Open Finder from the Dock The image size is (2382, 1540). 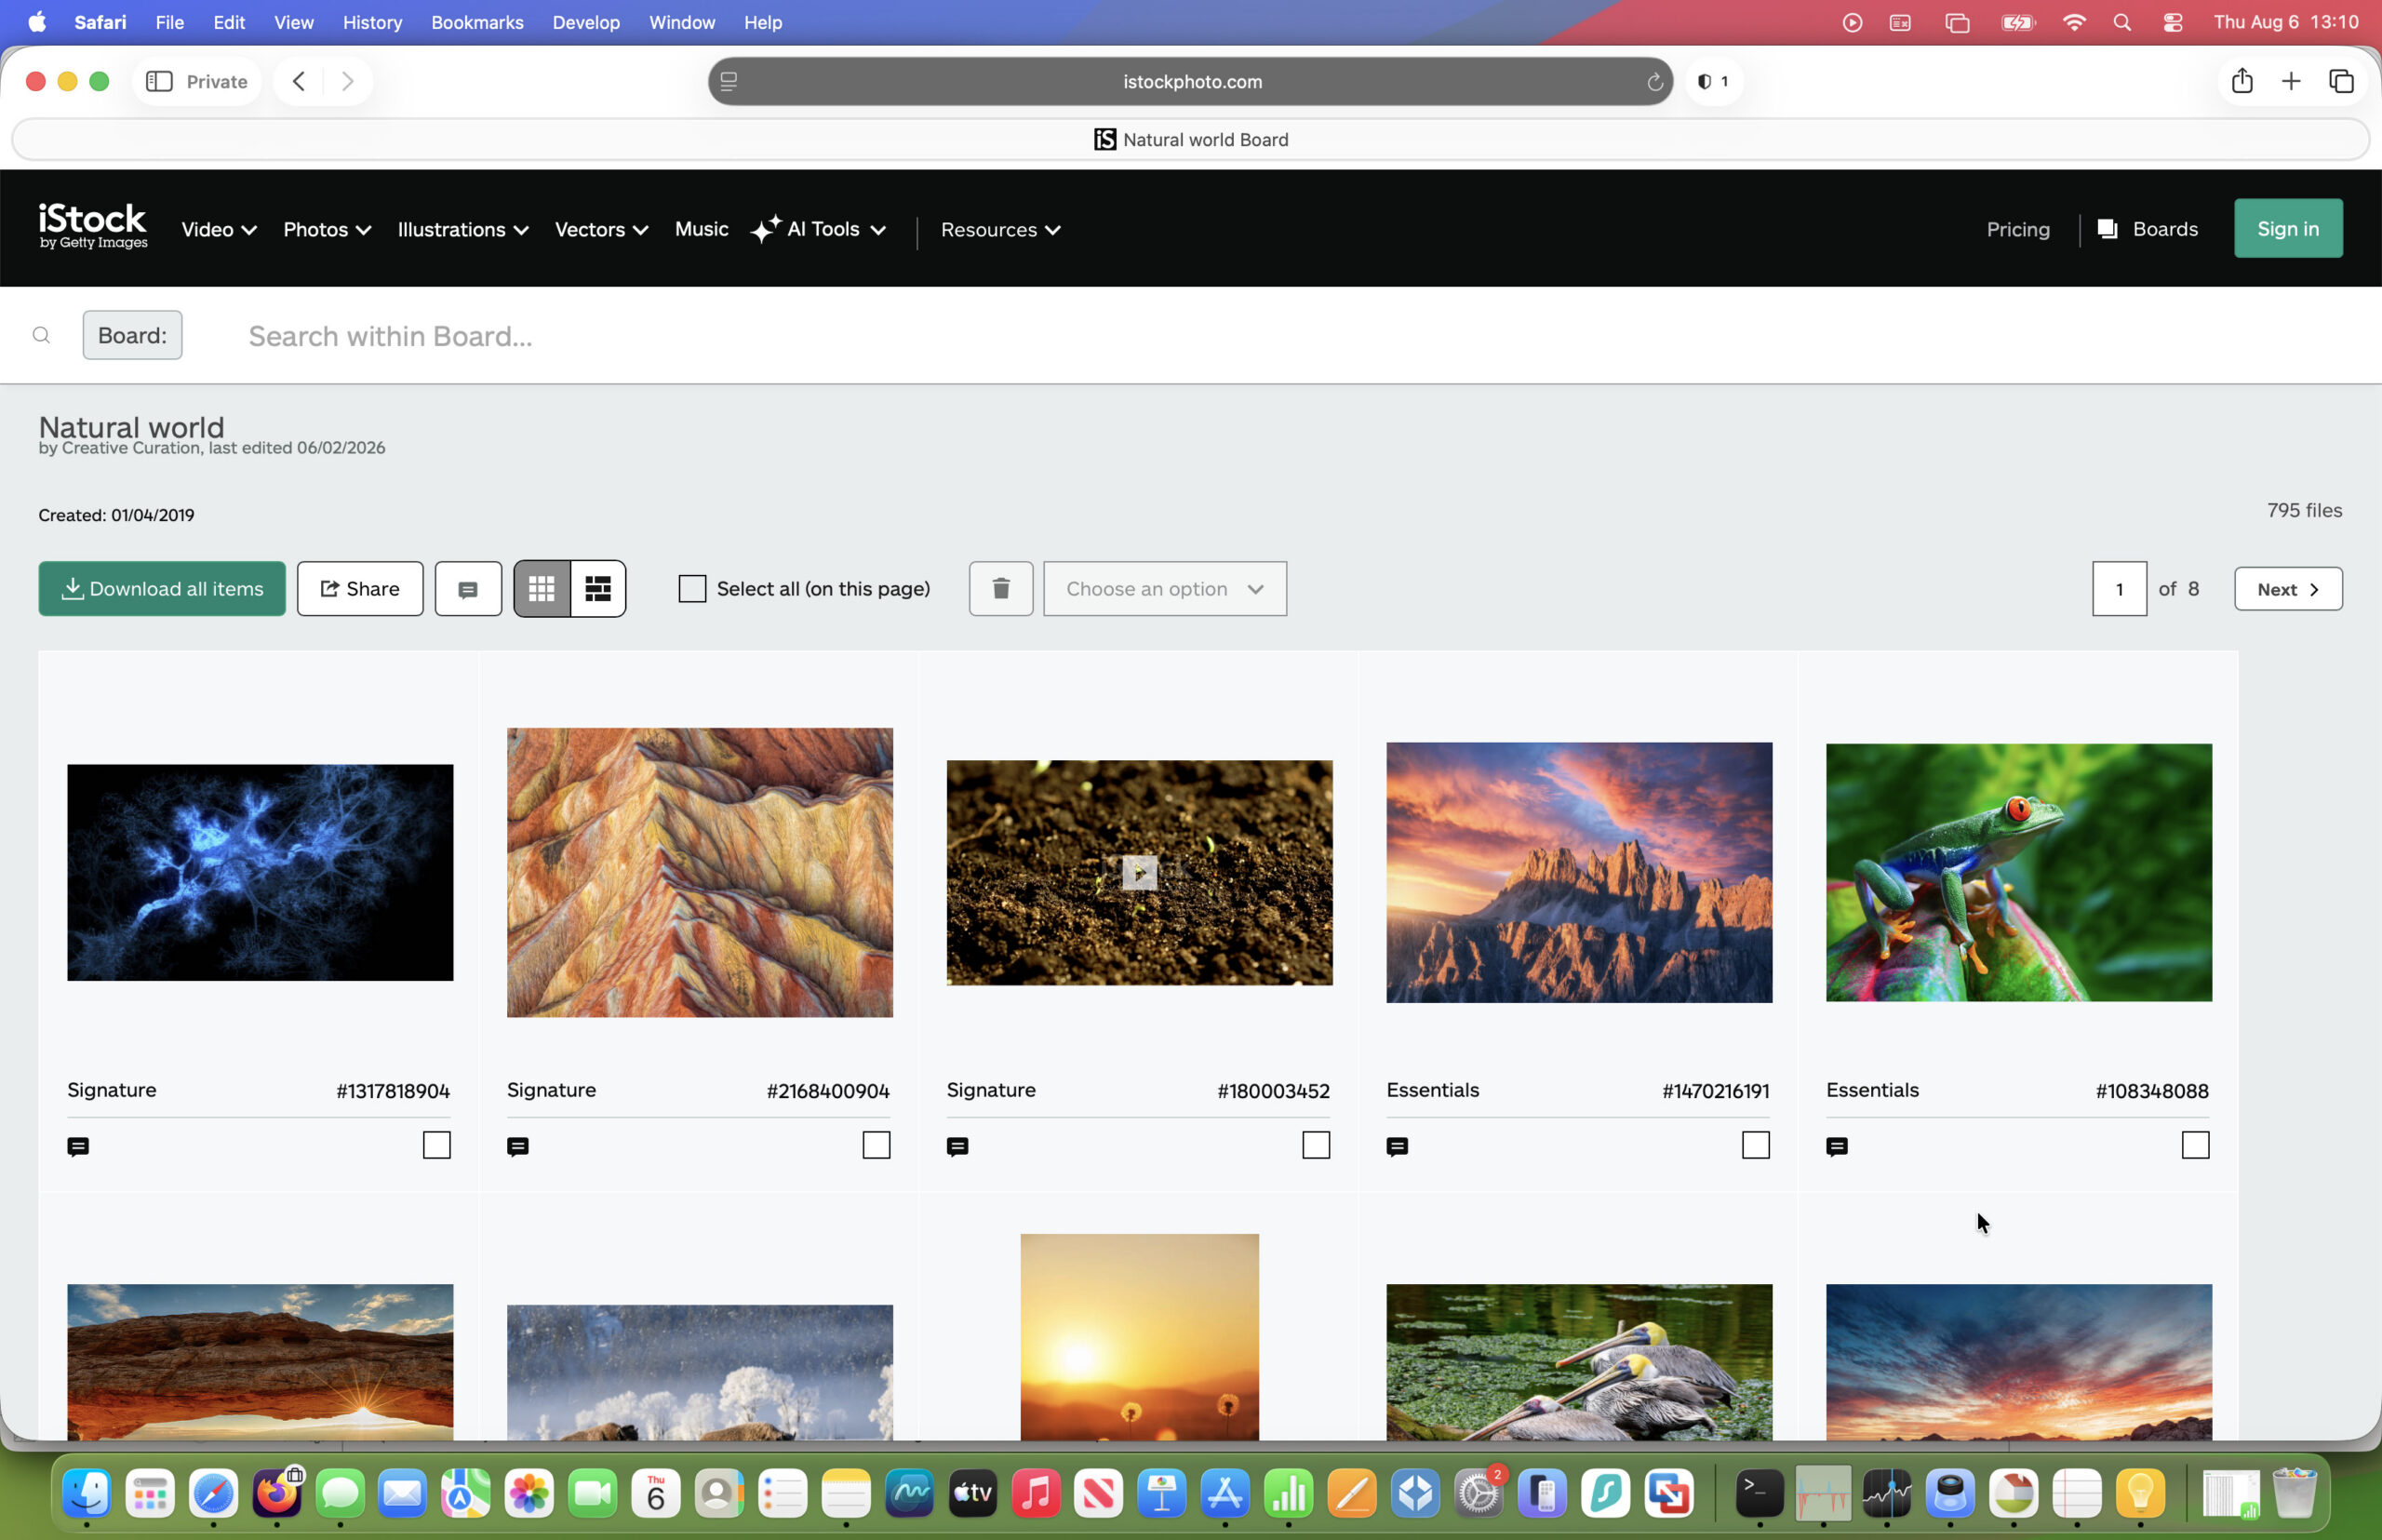pyautogui.click(x=87, y=1494)
